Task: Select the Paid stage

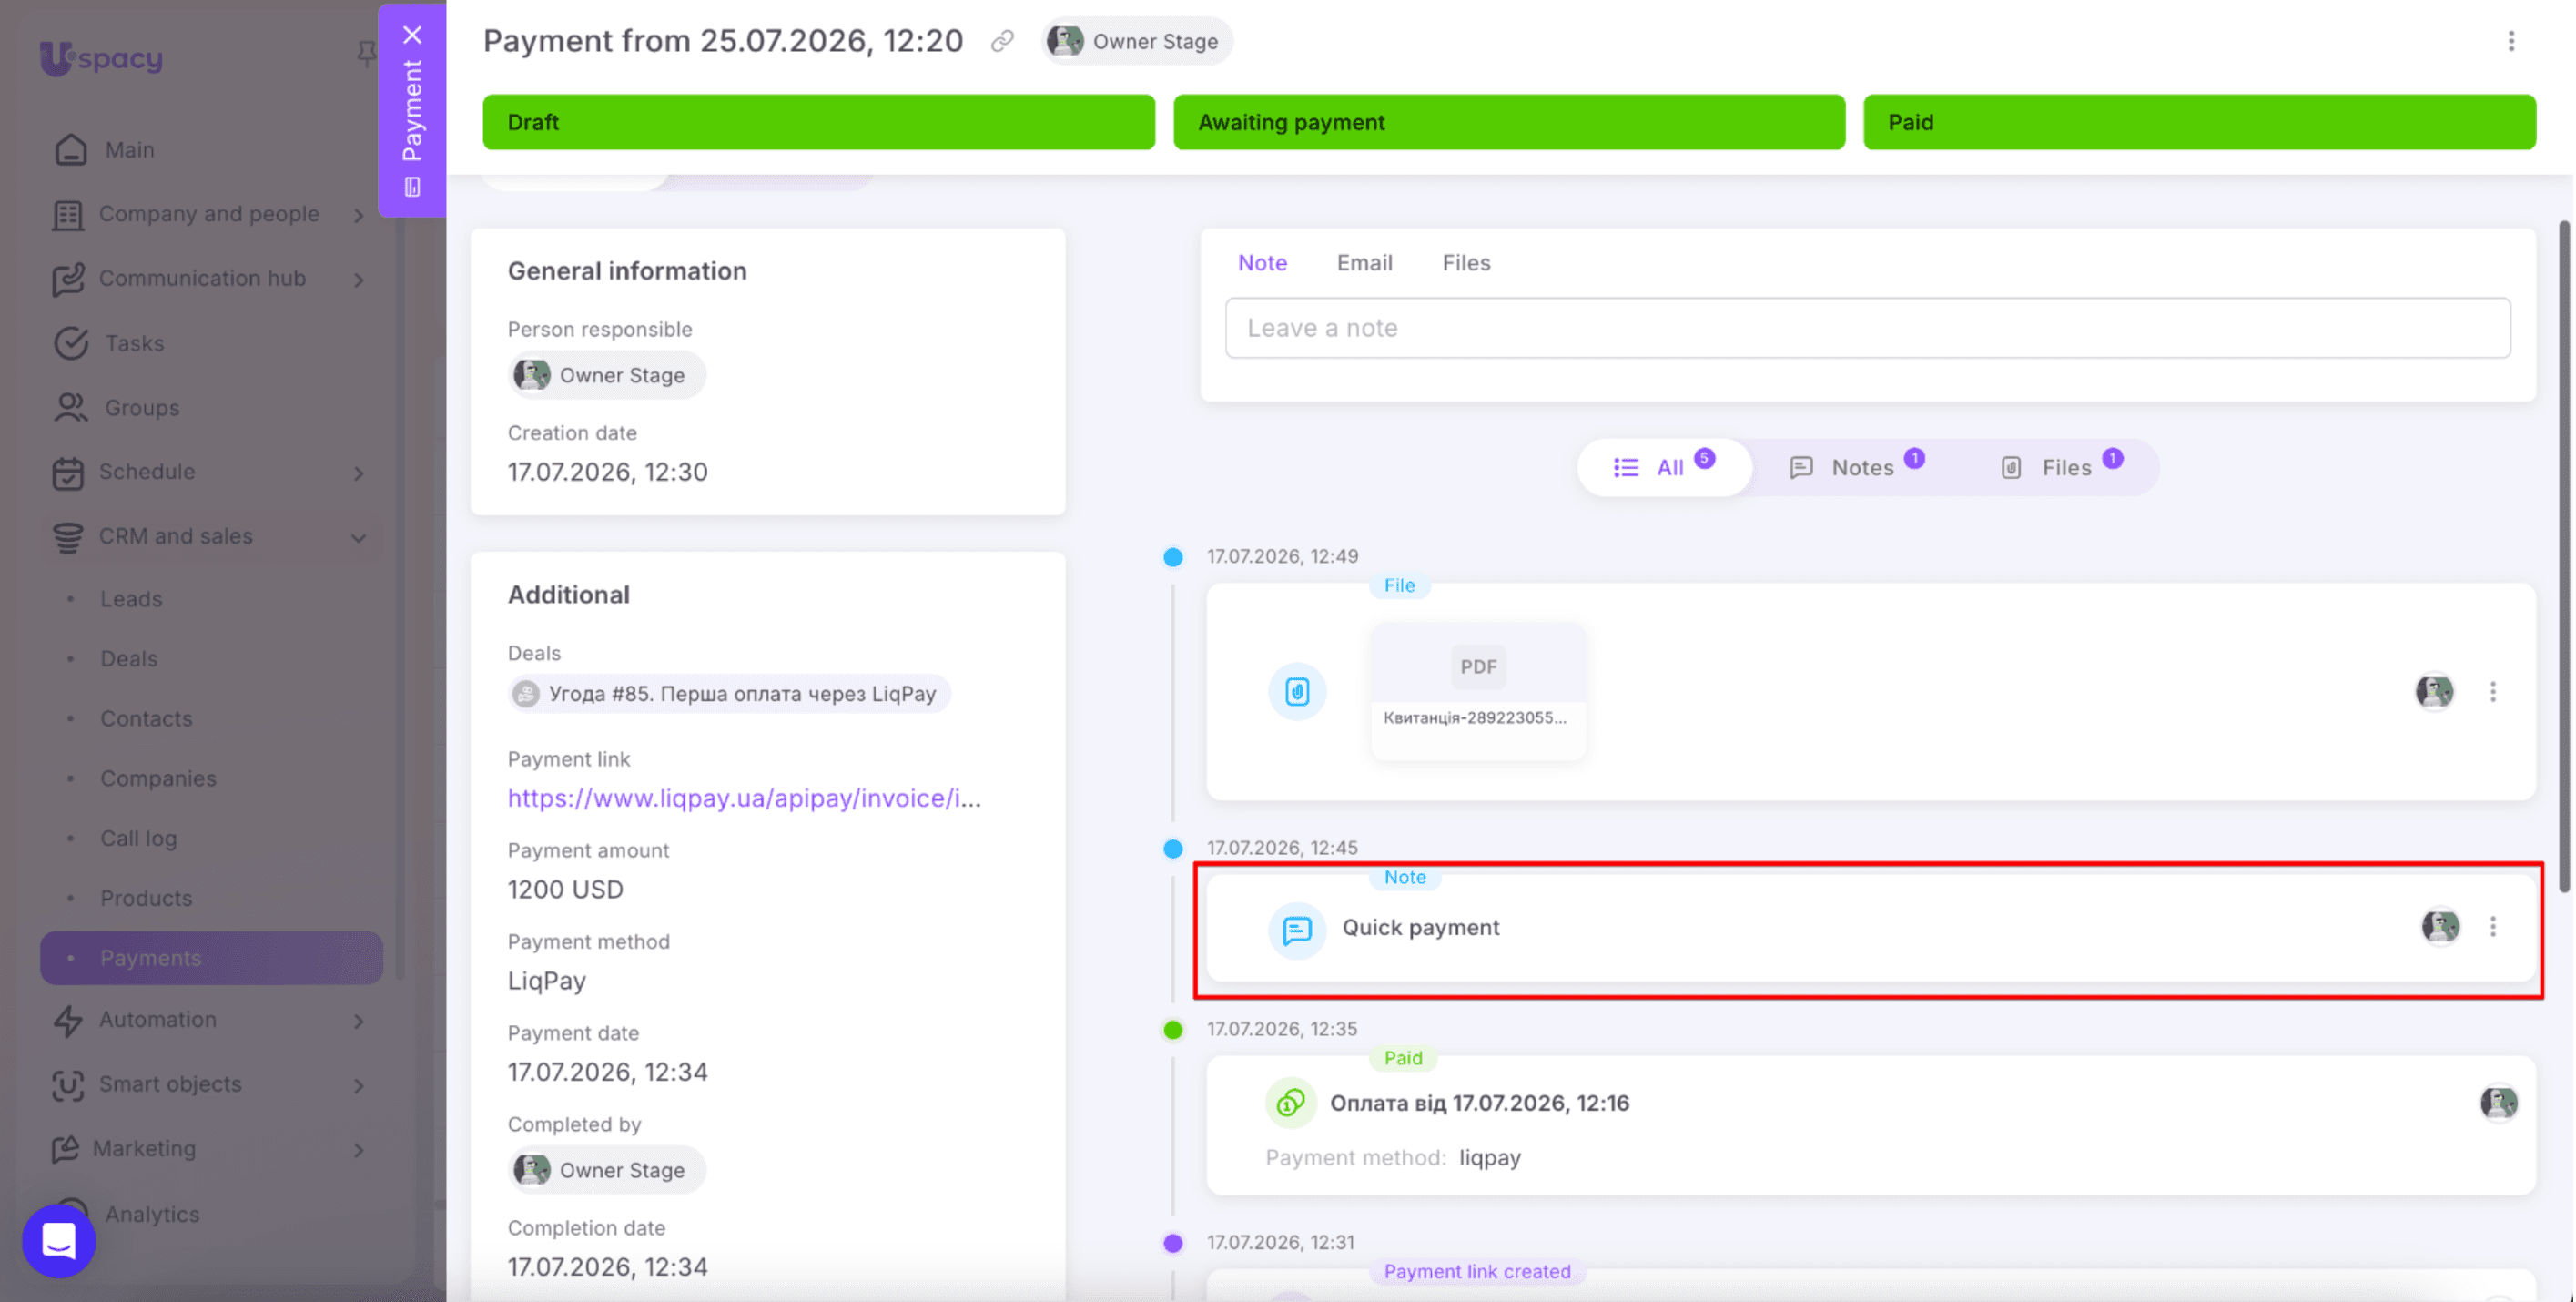Action: point(2199,122)
